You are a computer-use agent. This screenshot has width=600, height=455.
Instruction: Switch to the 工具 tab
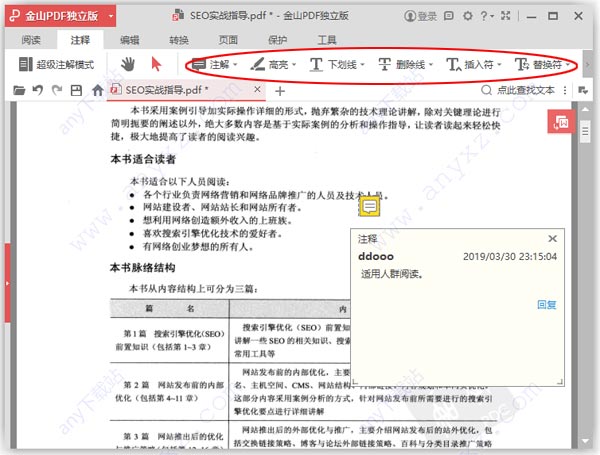(x=327, y=40)
